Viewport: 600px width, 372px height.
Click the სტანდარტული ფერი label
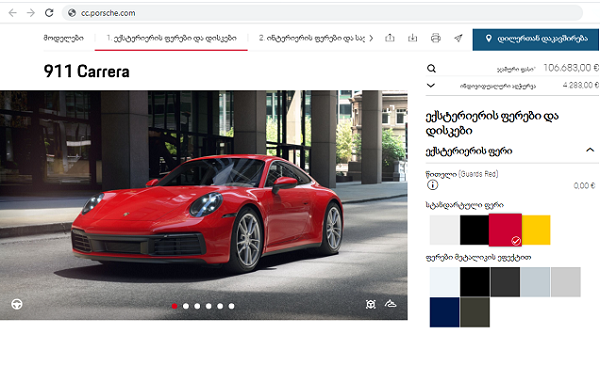tap(465, 205)
